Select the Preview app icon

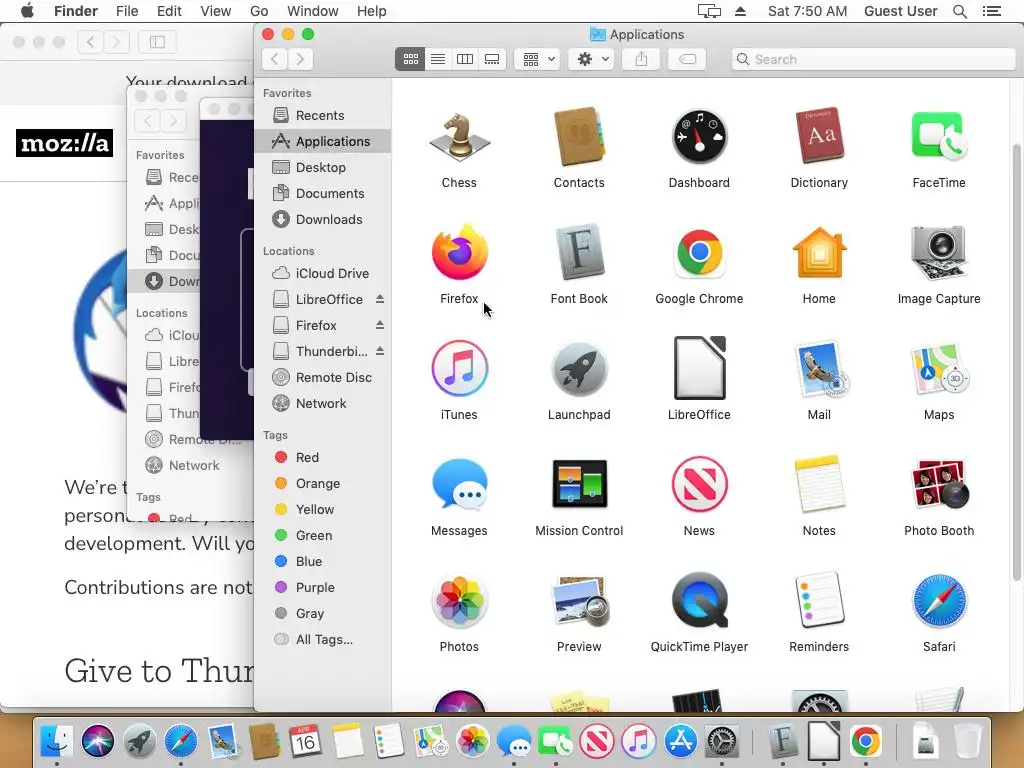pos(579,600)
